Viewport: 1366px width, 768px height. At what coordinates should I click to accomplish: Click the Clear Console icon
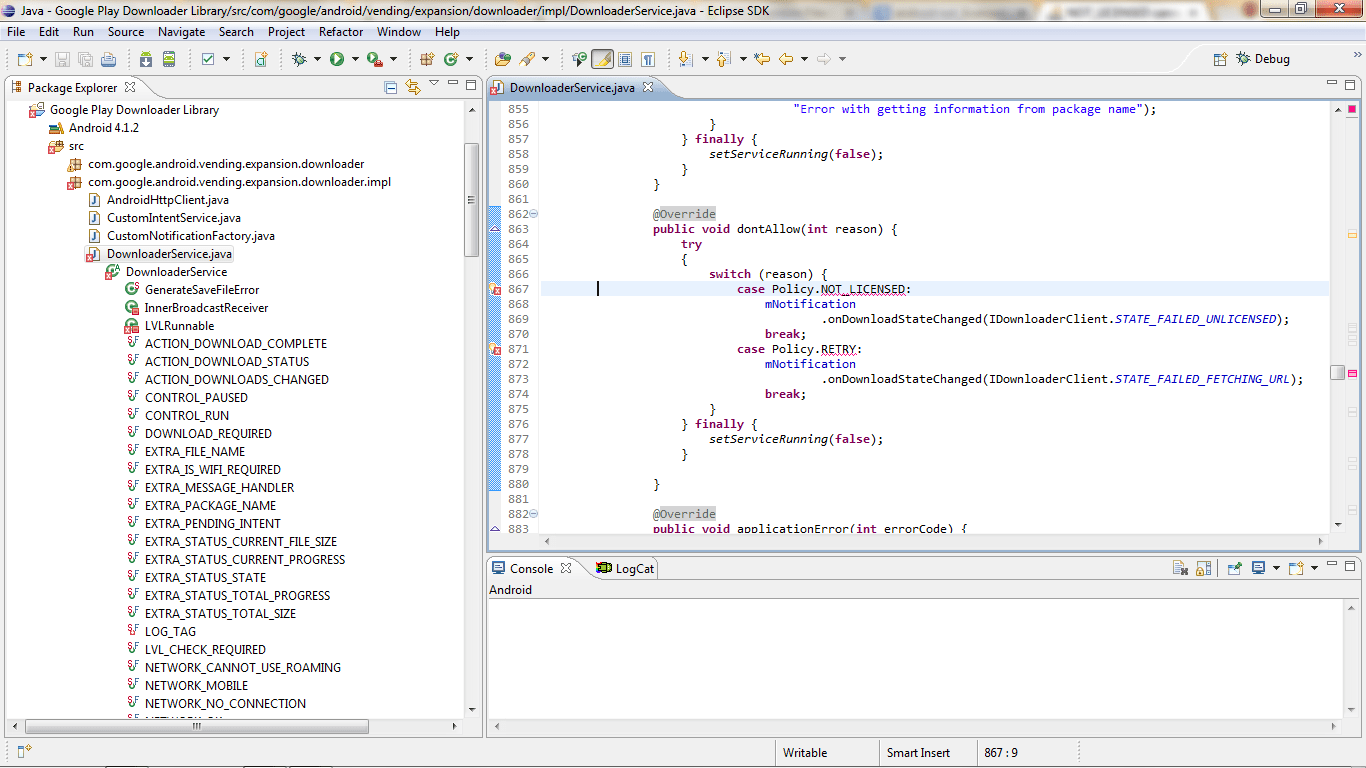pyautogui.click(x=1181, y=568)
